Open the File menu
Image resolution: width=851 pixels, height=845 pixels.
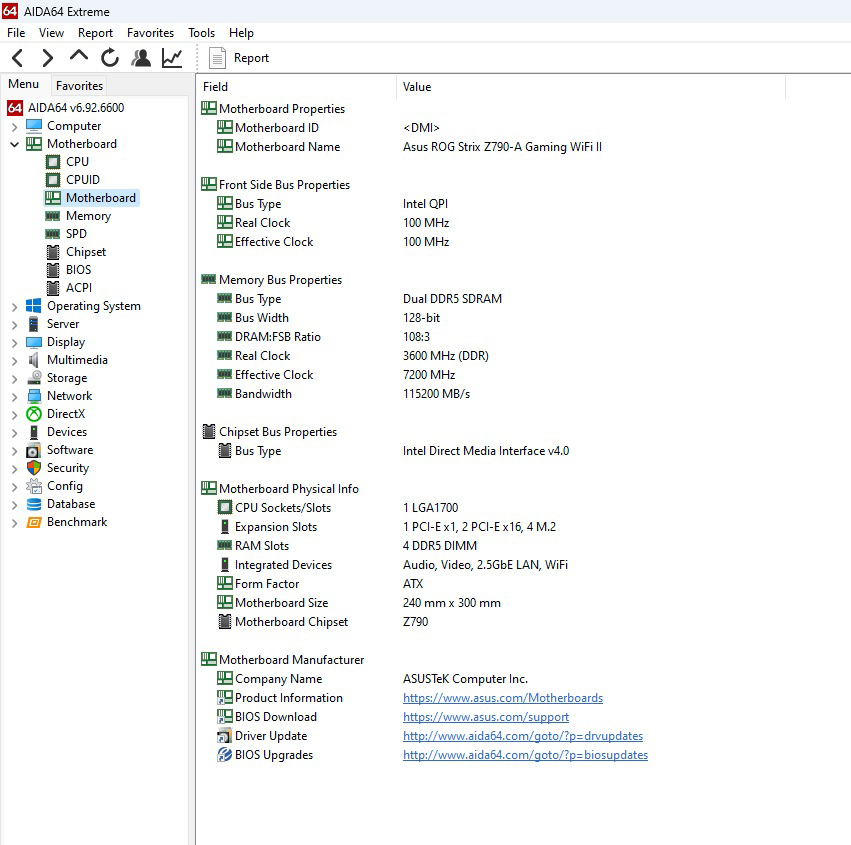[x=16, y=33]
